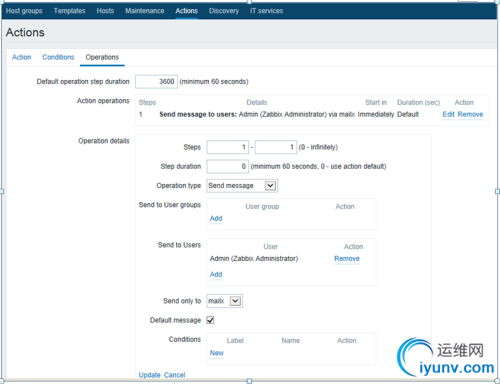
Task: Open IT services in navigation bar
Action: coord(266,11)
